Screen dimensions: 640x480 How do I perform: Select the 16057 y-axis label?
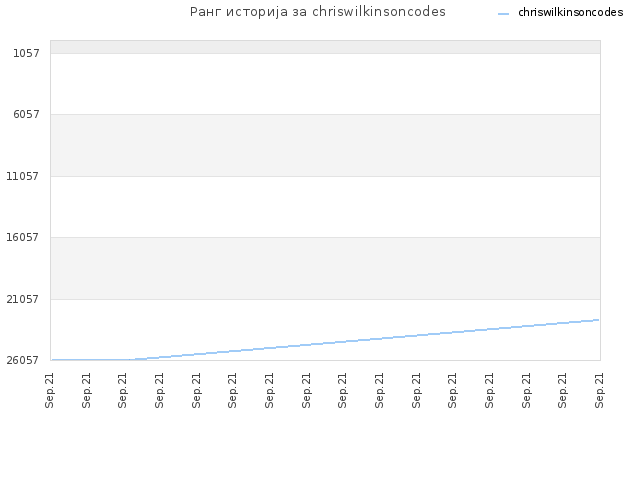(23, 237)
